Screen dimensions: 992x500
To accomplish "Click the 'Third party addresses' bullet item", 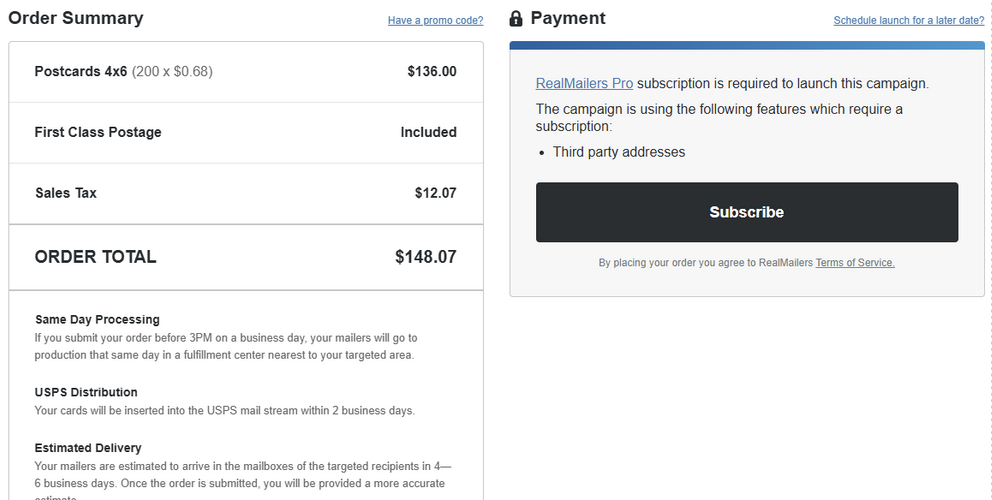I will pyautogui.click(x=619, y=152).
